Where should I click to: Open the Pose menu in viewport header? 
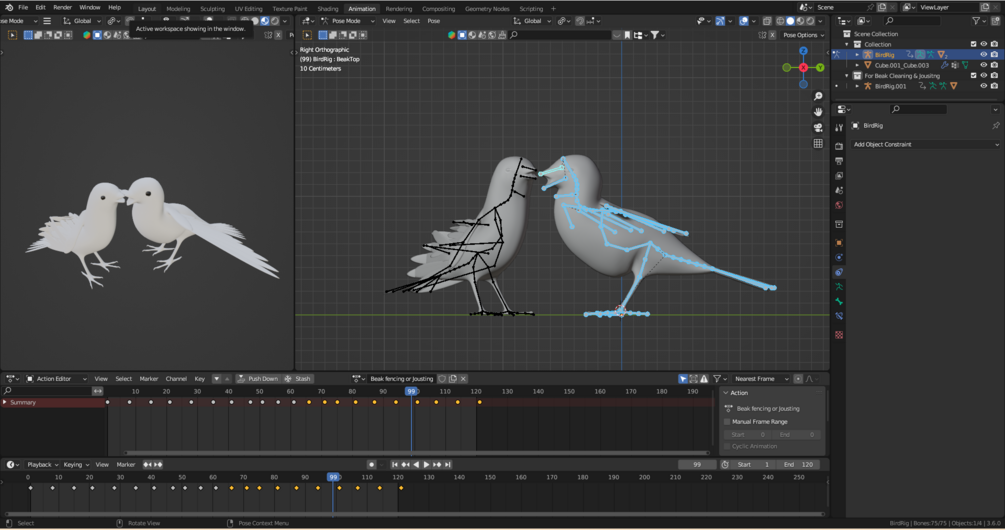click(433, 21)
